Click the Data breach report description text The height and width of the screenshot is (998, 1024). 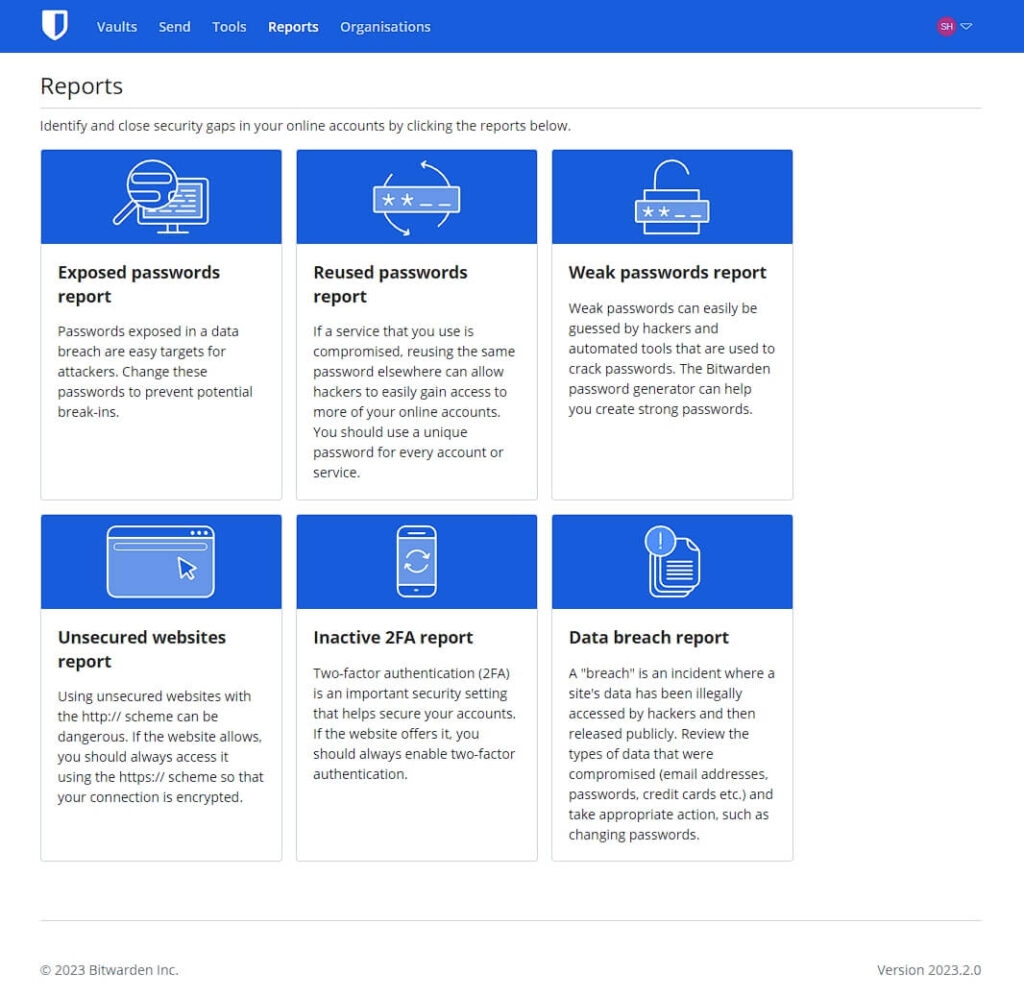[x=671, y=753]
